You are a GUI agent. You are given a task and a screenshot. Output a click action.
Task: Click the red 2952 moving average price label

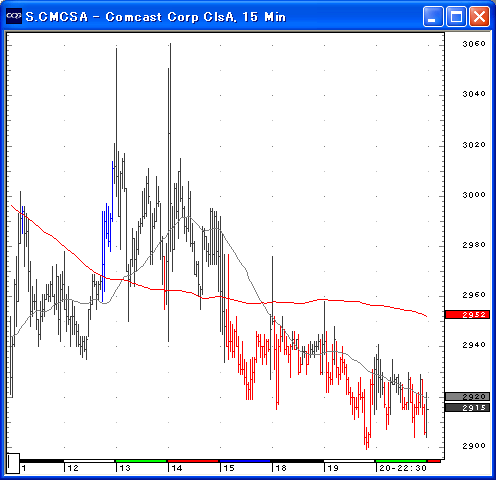point(468,315)
